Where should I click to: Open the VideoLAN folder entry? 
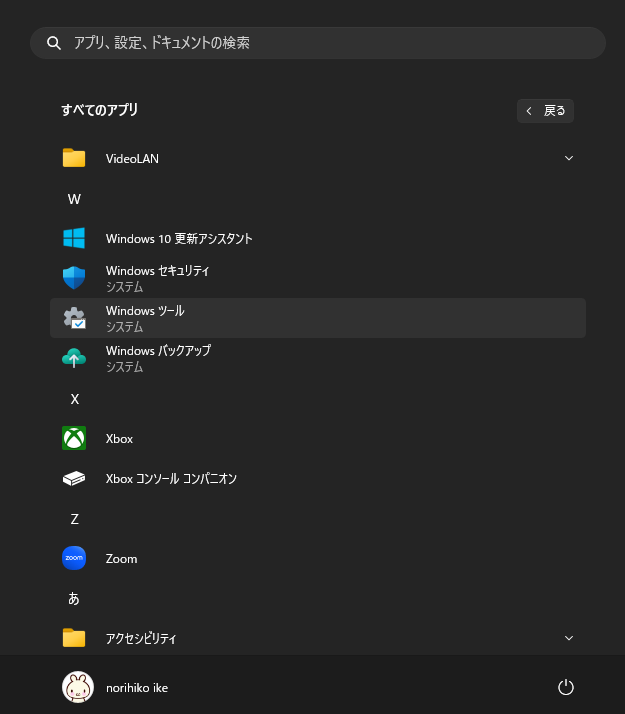click(318, 158)
